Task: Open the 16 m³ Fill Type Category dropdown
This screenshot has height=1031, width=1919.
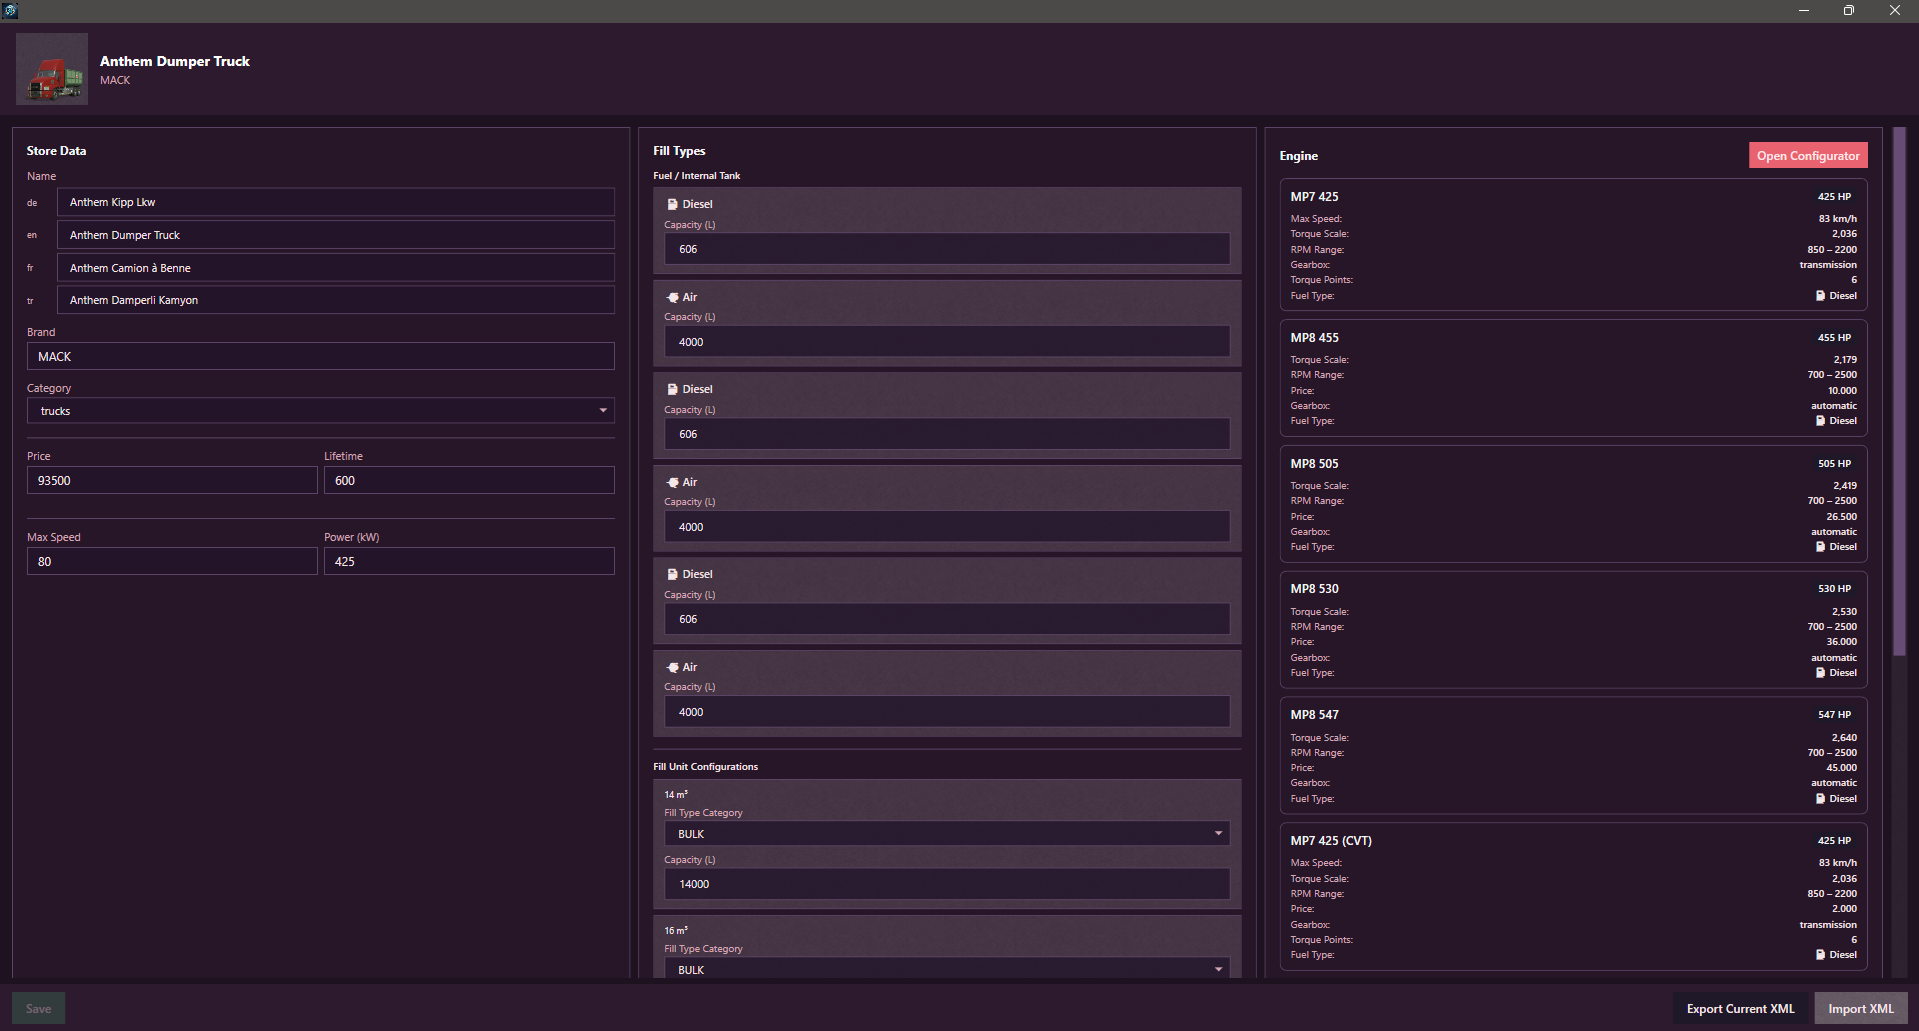Action: coord(947,970)
